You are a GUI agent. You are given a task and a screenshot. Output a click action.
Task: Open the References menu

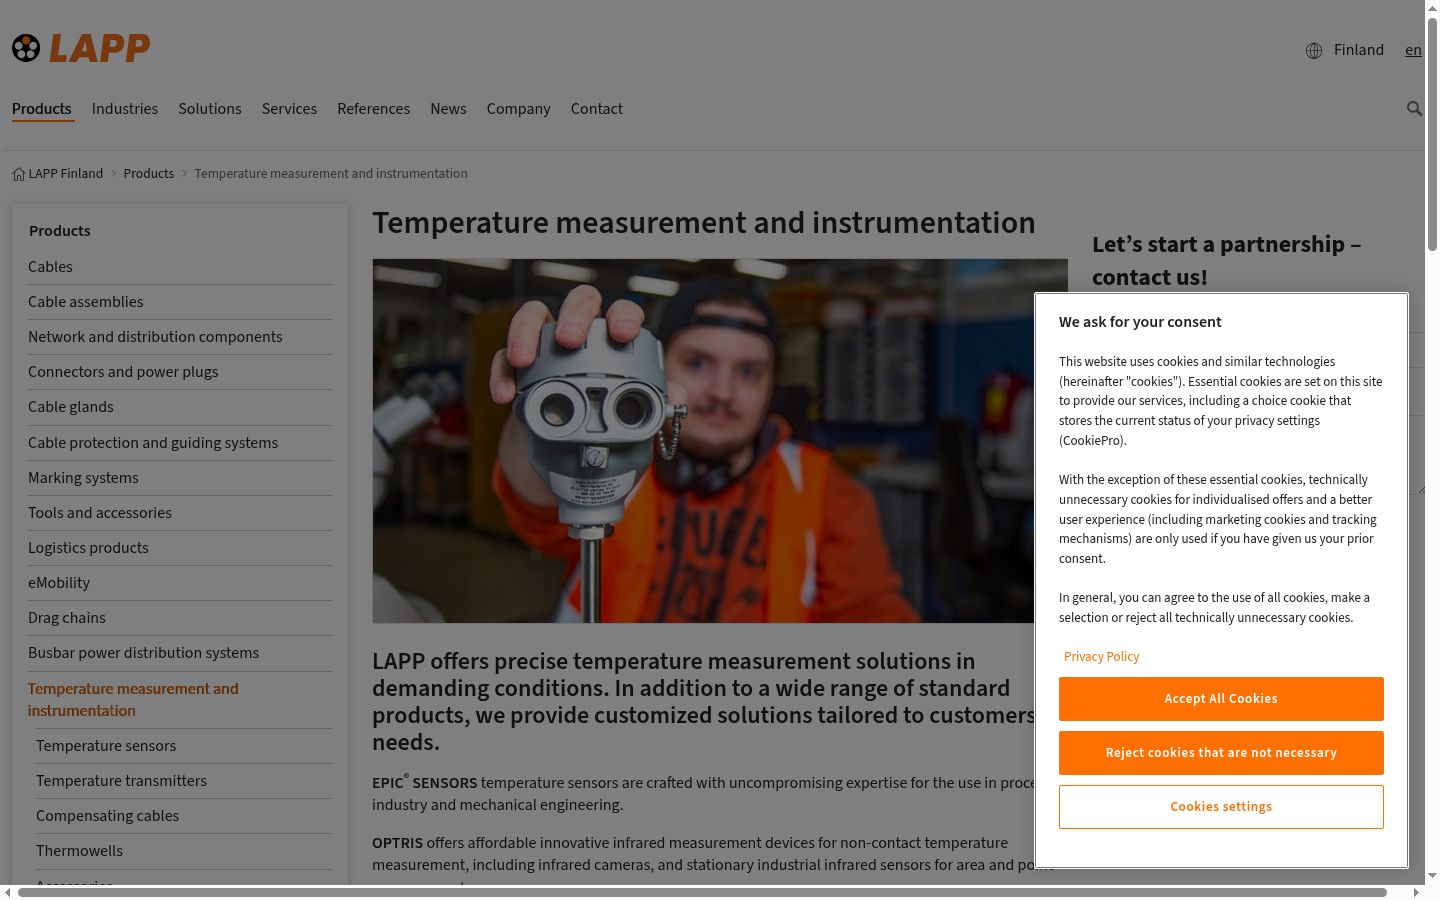point(373,109)
